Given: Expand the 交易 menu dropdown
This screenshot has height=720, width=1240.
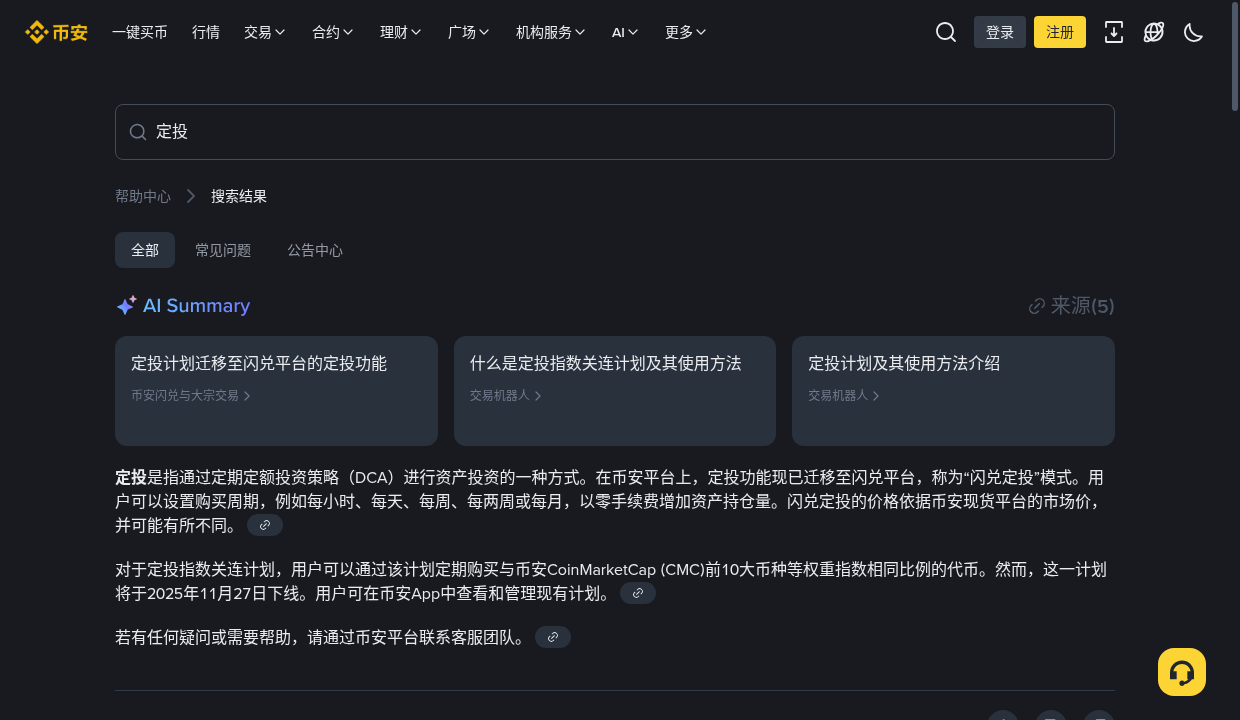Looking at the screenshot, I should point(265,32).
